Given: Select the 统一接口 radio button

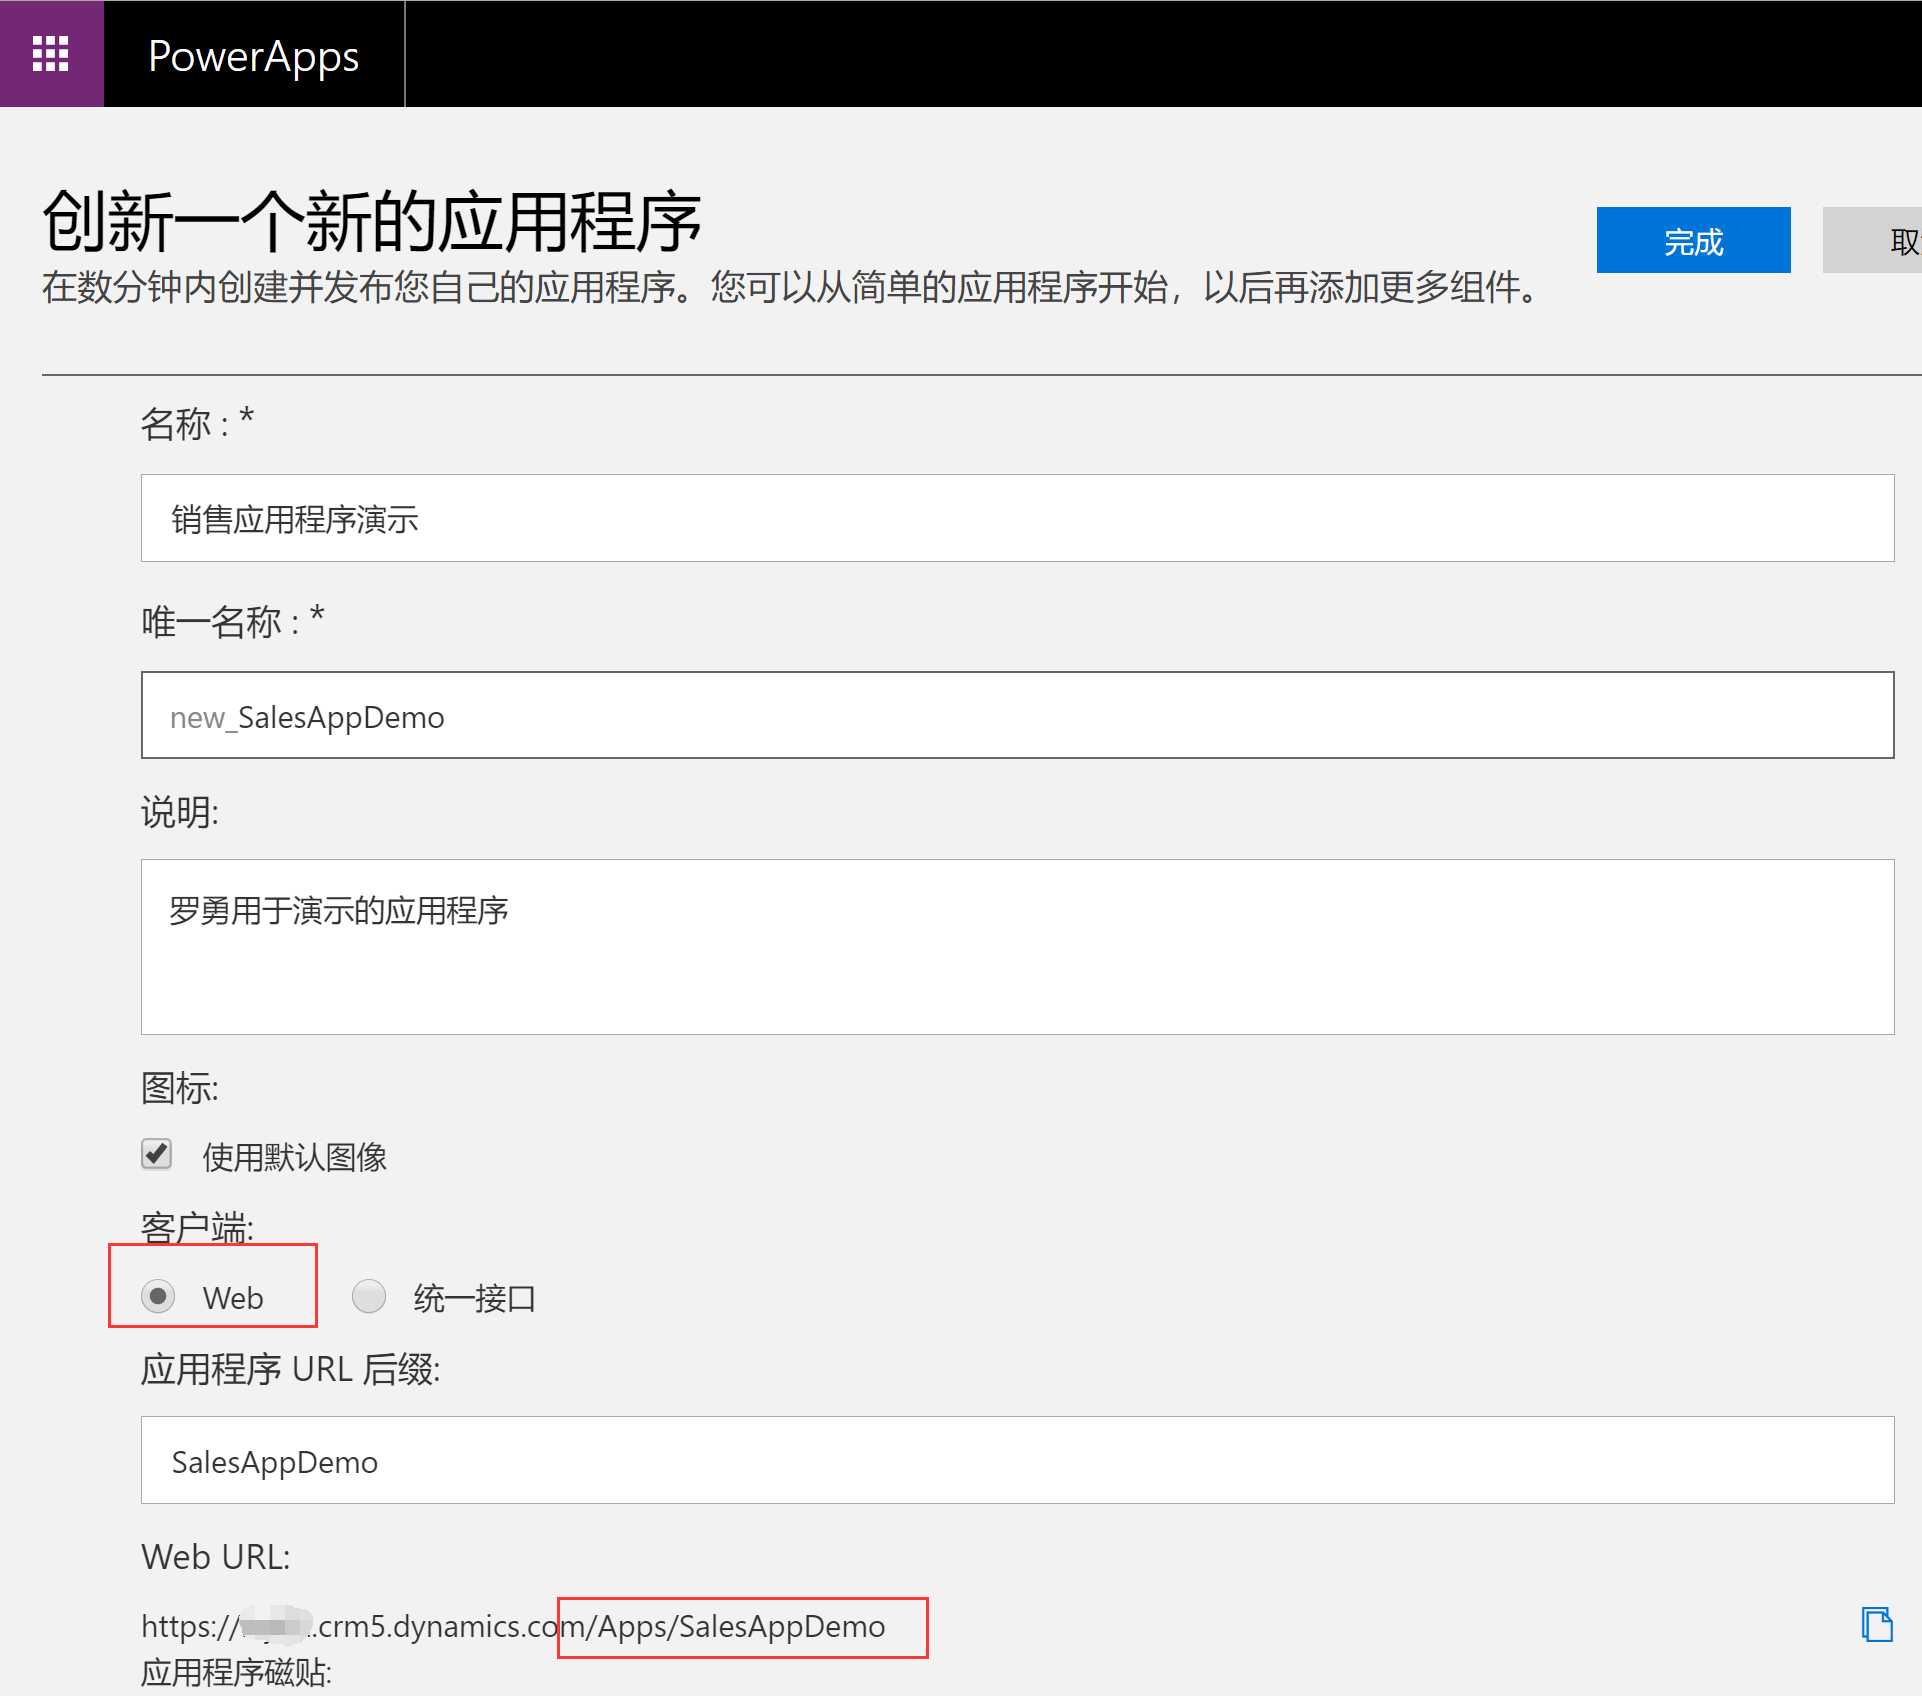Looking at the screenshot, I should pyautogui.click(x=369, y=1296).
